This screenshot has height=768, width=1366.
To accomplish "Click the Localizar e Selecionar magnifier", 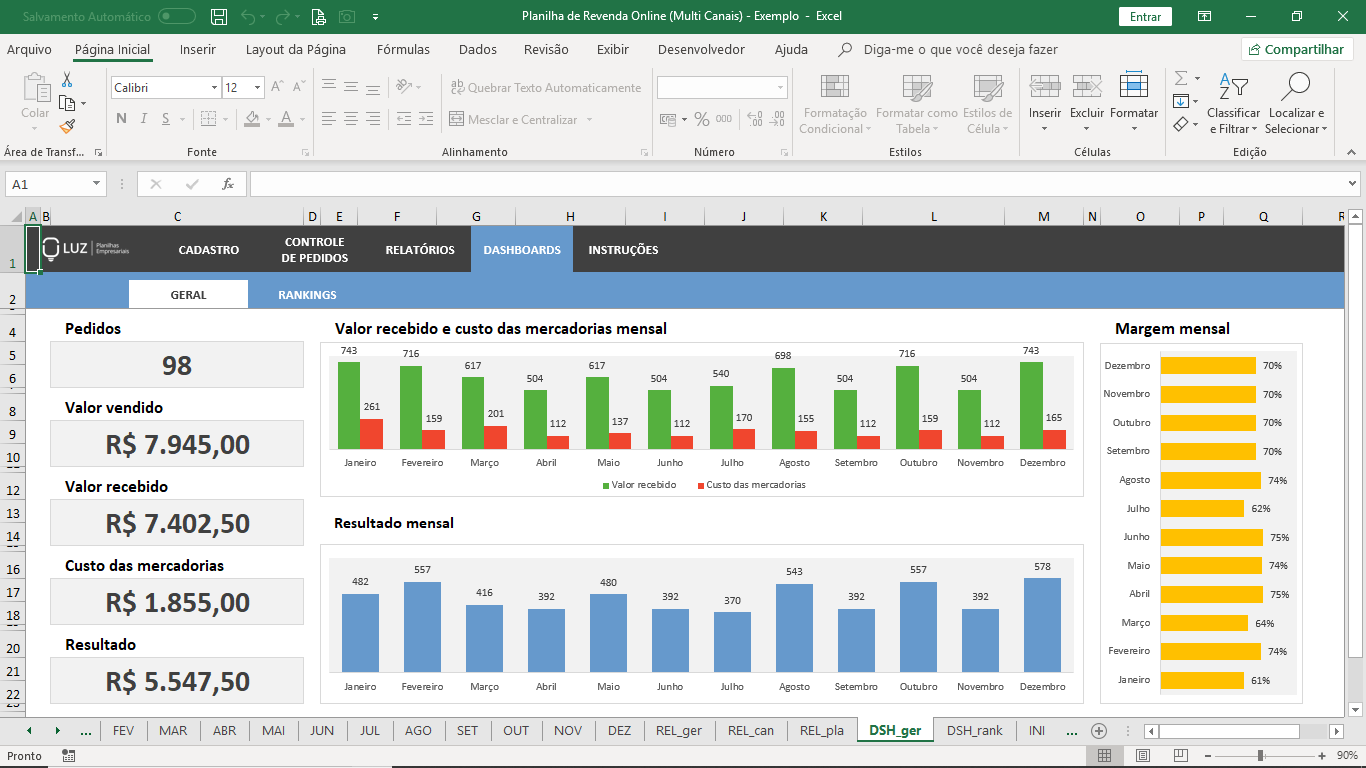I will 1295,87.
